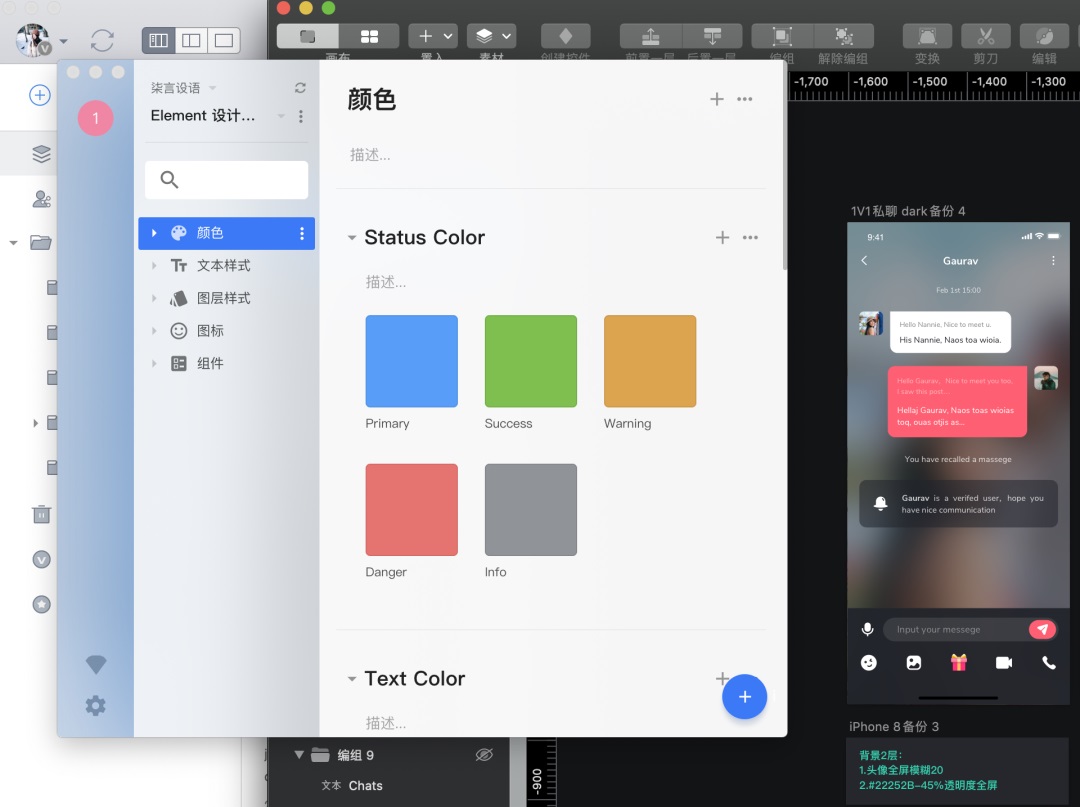Click the search field in library panel
This screenshot has width=1080, height=807.
tap(227, 180)
